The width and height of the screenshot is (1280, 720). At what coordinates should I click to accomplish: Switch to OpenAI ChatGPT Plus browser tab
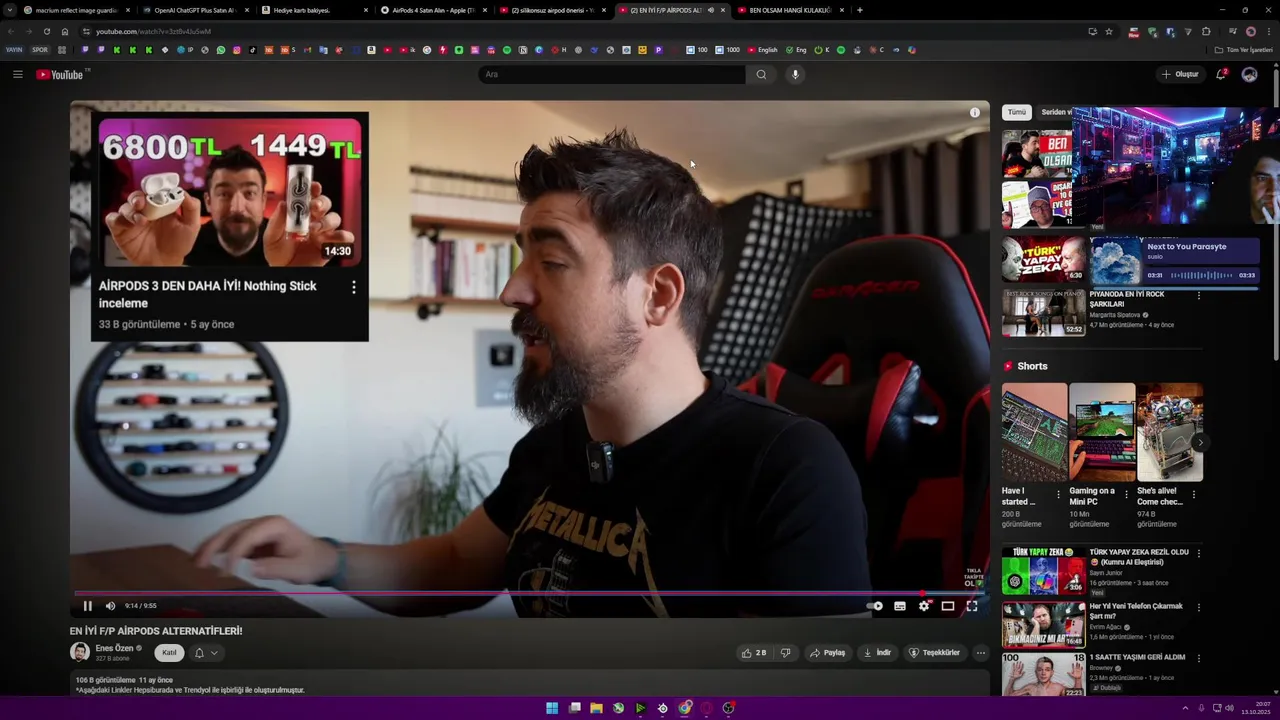(193, 10)
